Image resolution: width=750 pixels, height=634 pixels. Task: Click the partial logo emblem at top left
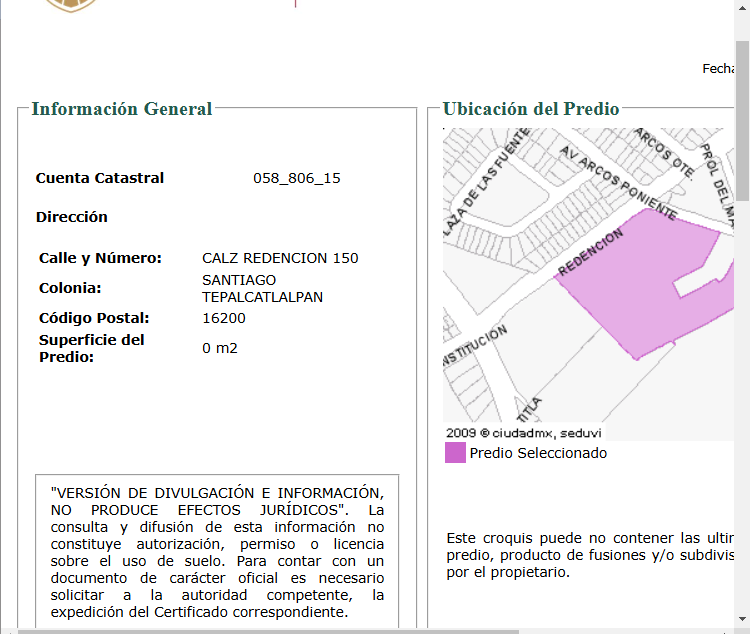(x=71, y=6)
